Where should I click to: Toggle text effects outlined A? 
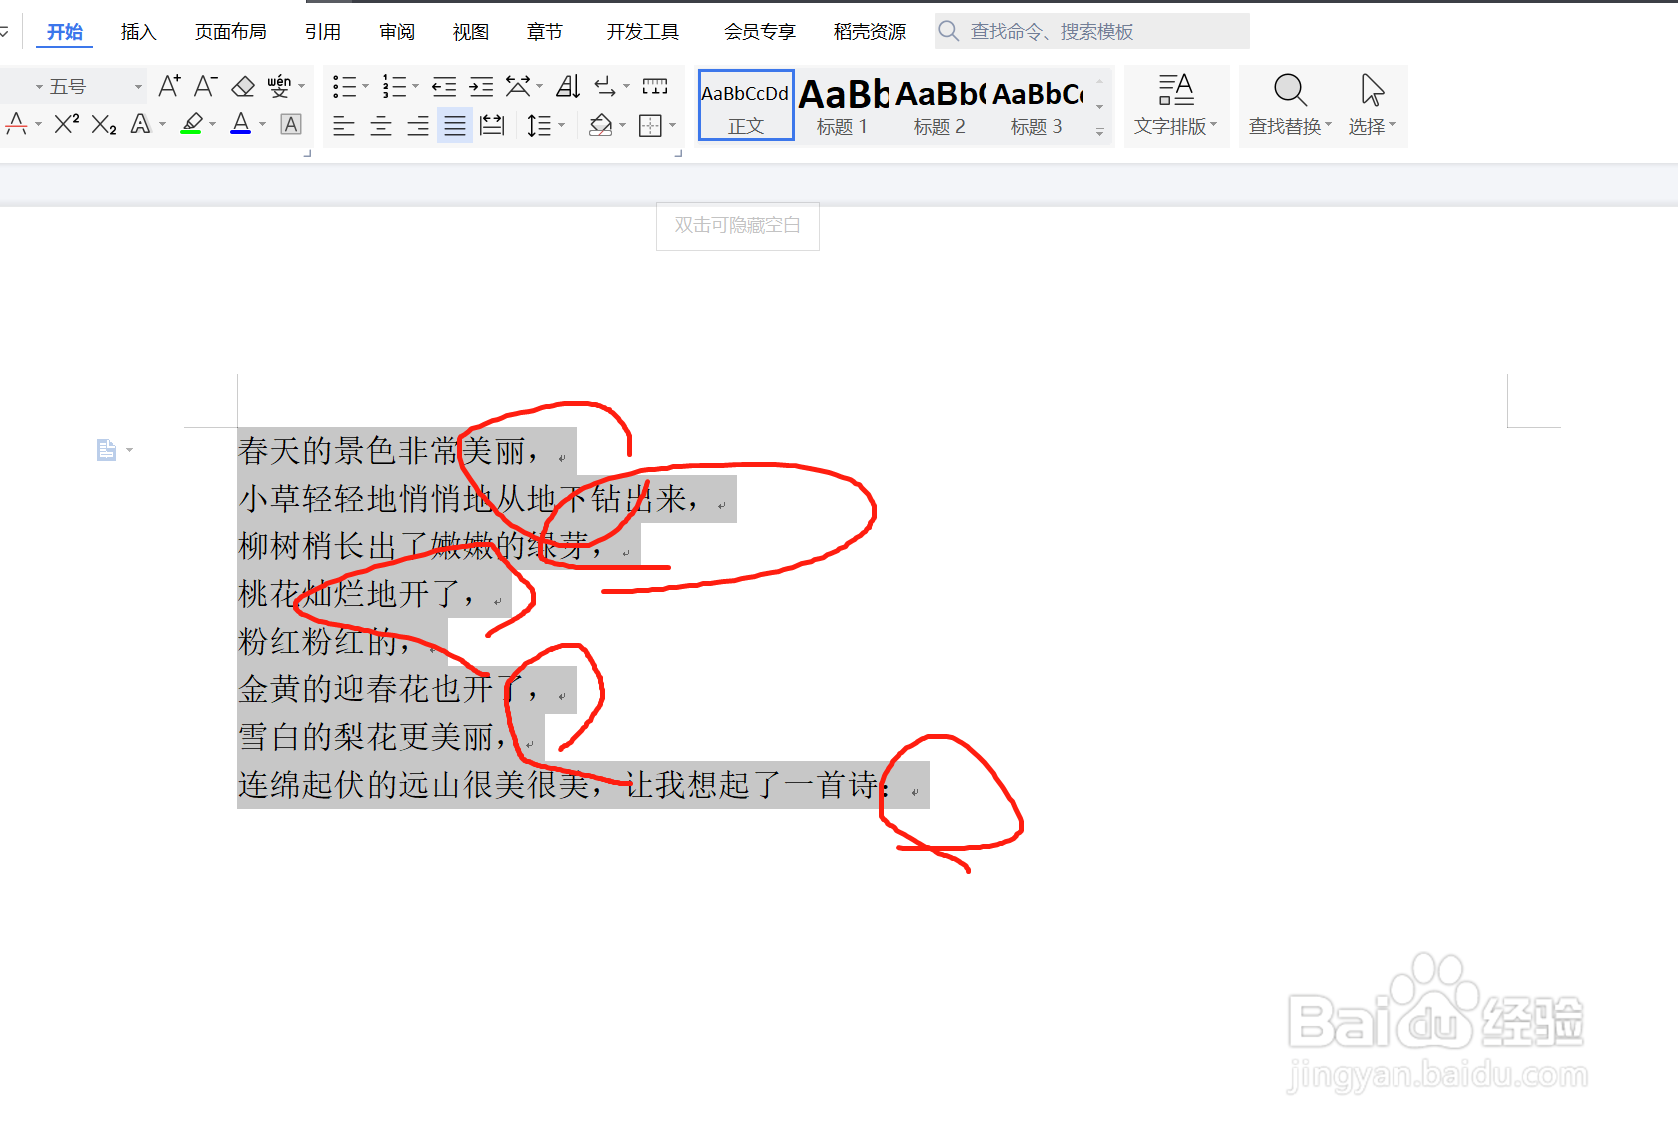pos(141,124)
